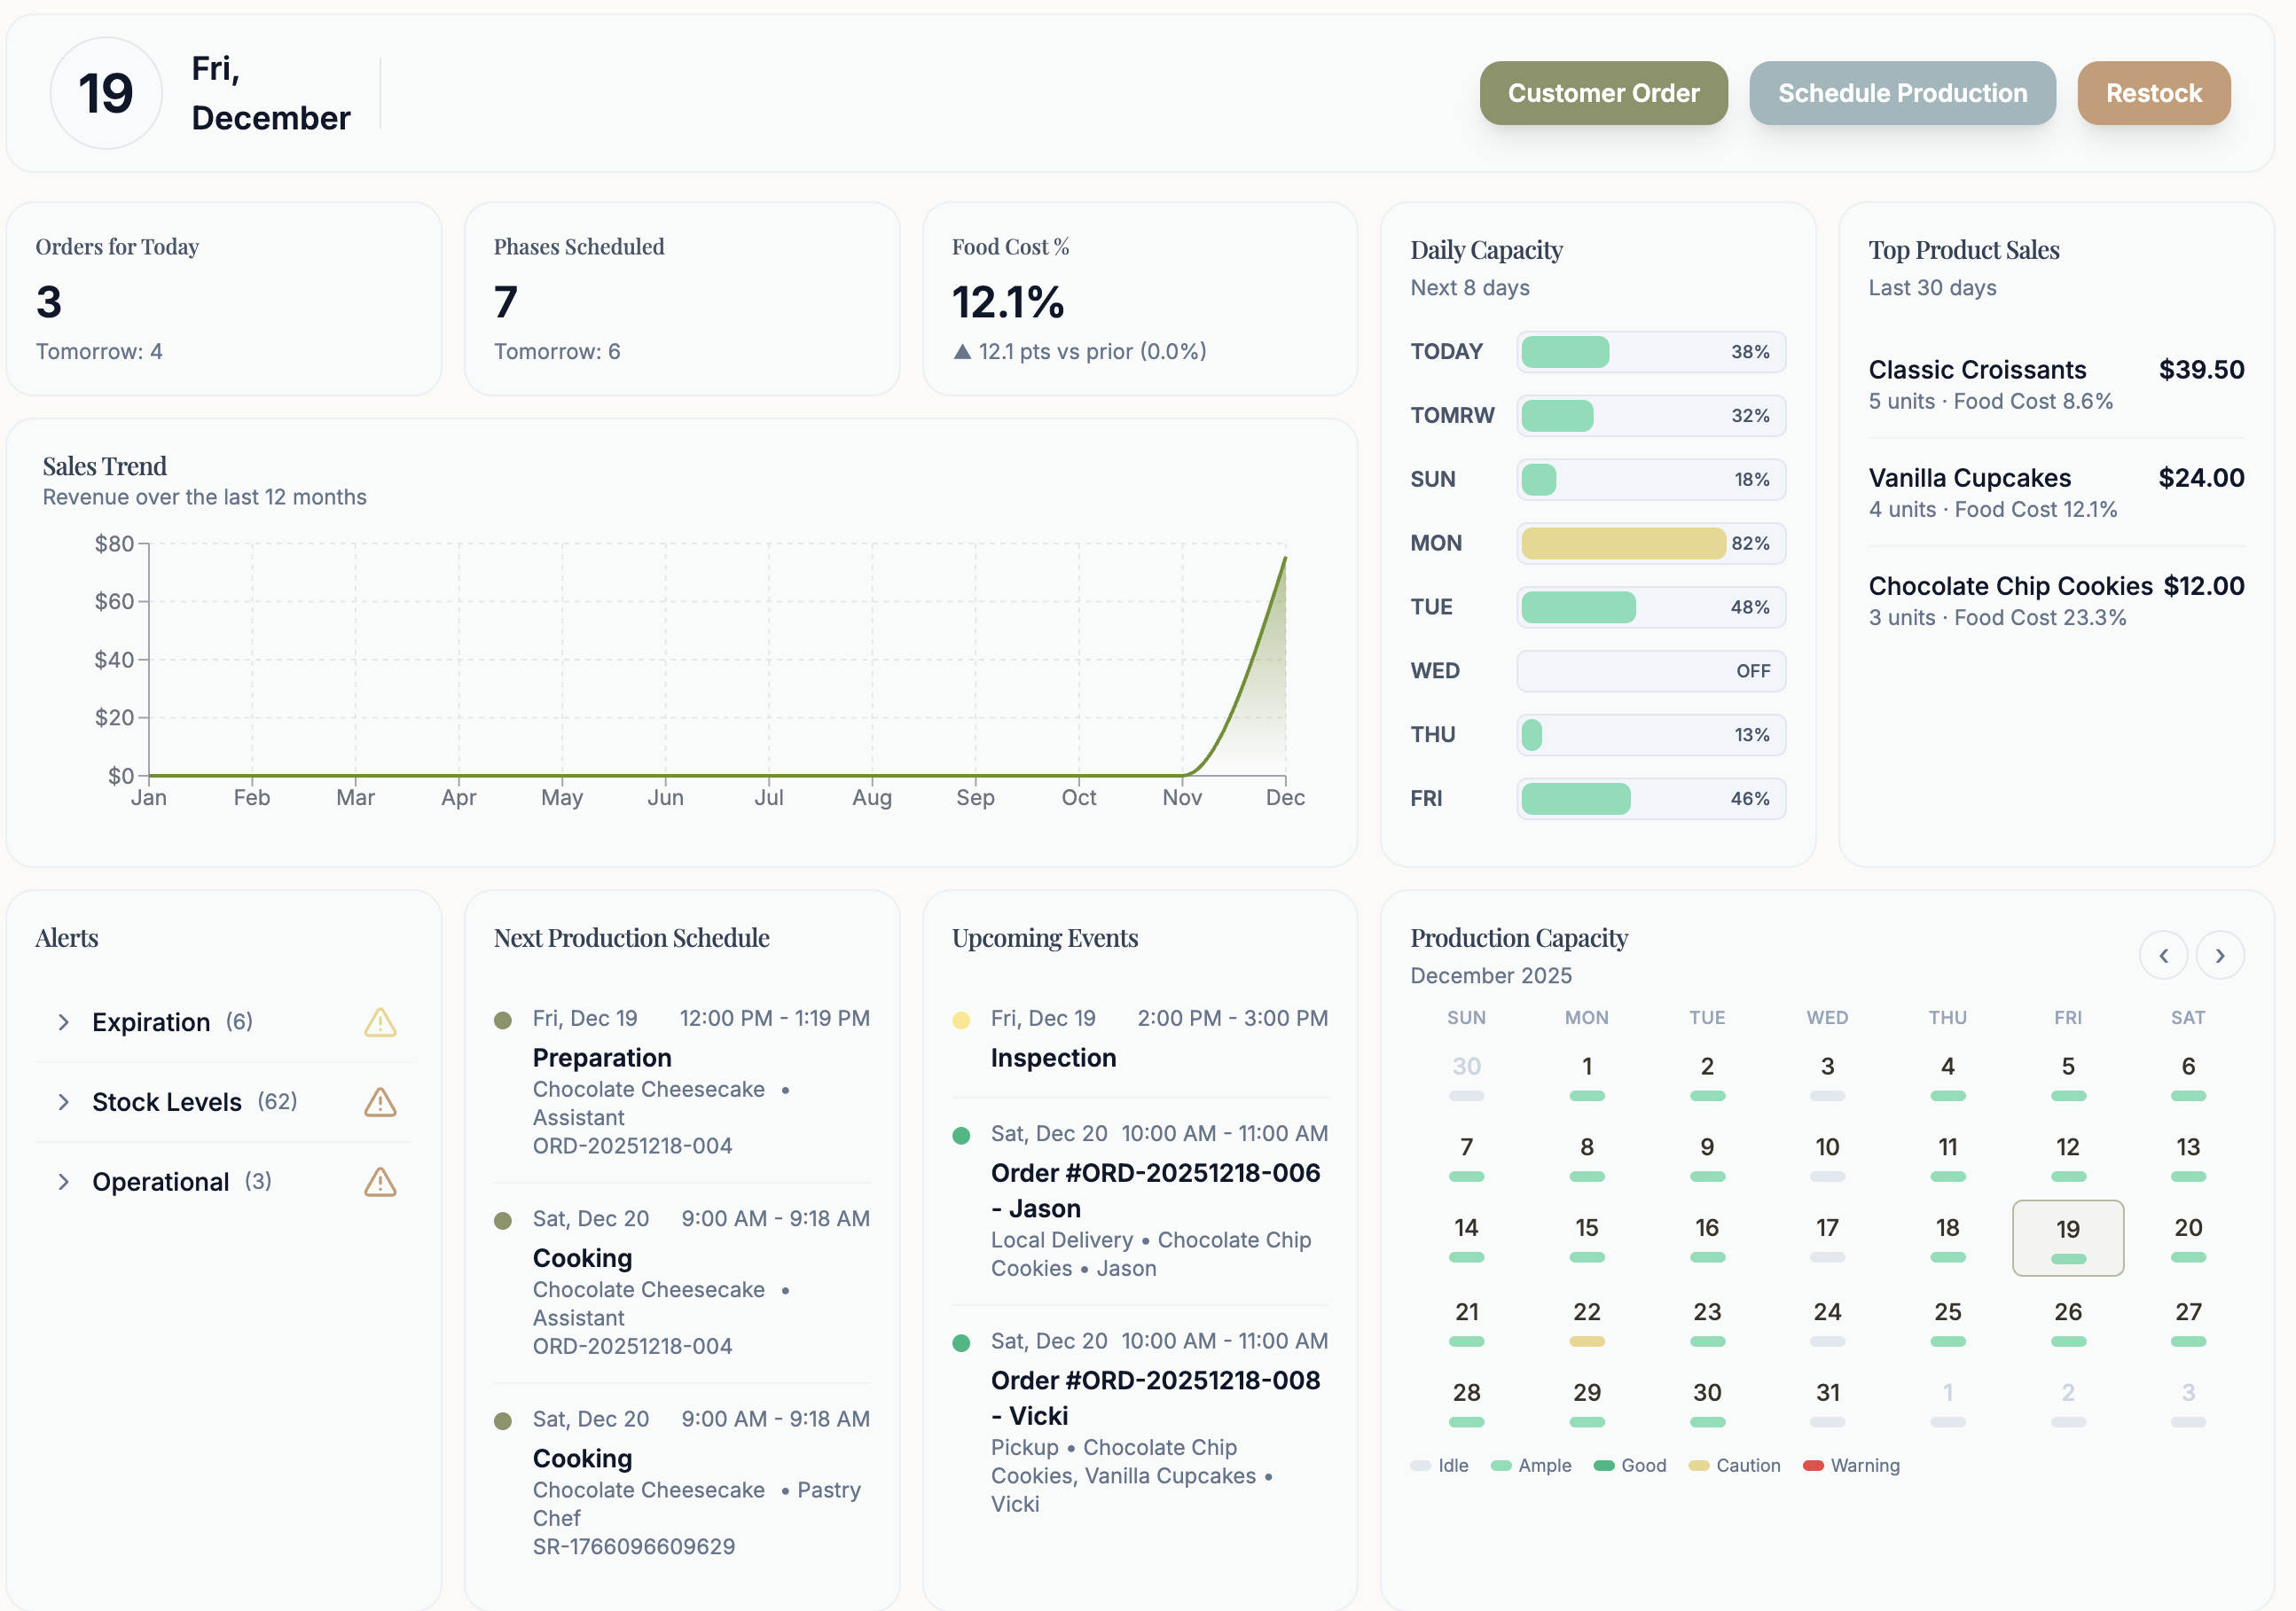The width and height of the screenshot is (2296, 1611).
Task: Toggle the Idle legend indicator
Action: coord(1422,1466)
